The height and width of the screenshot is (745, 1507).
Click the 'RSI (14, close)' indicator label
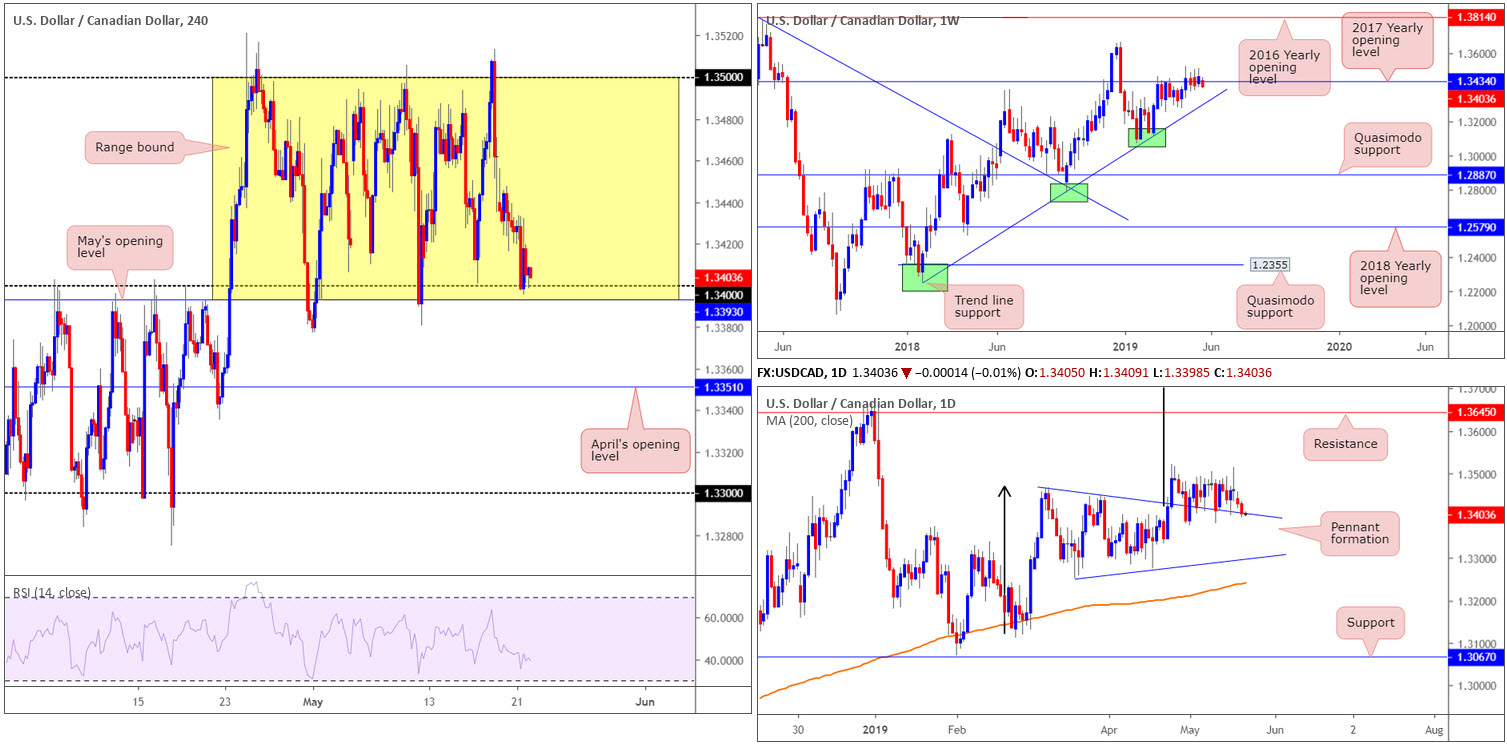click(x=52, y=592)
